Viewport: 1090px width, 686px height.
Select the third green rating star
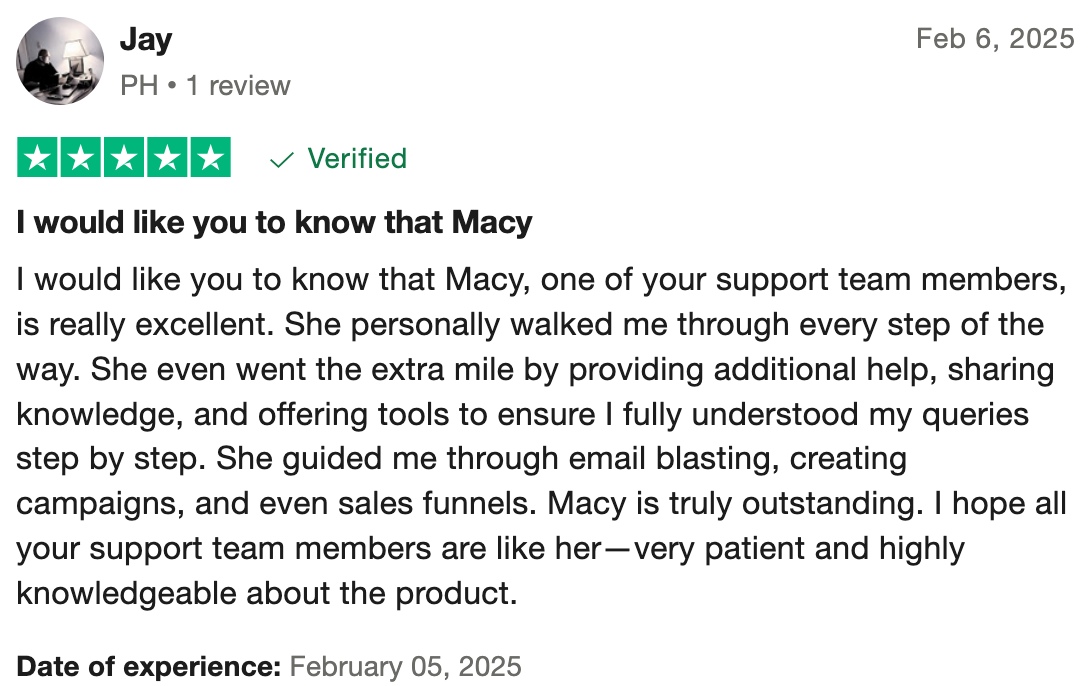[x=124, y=158]
